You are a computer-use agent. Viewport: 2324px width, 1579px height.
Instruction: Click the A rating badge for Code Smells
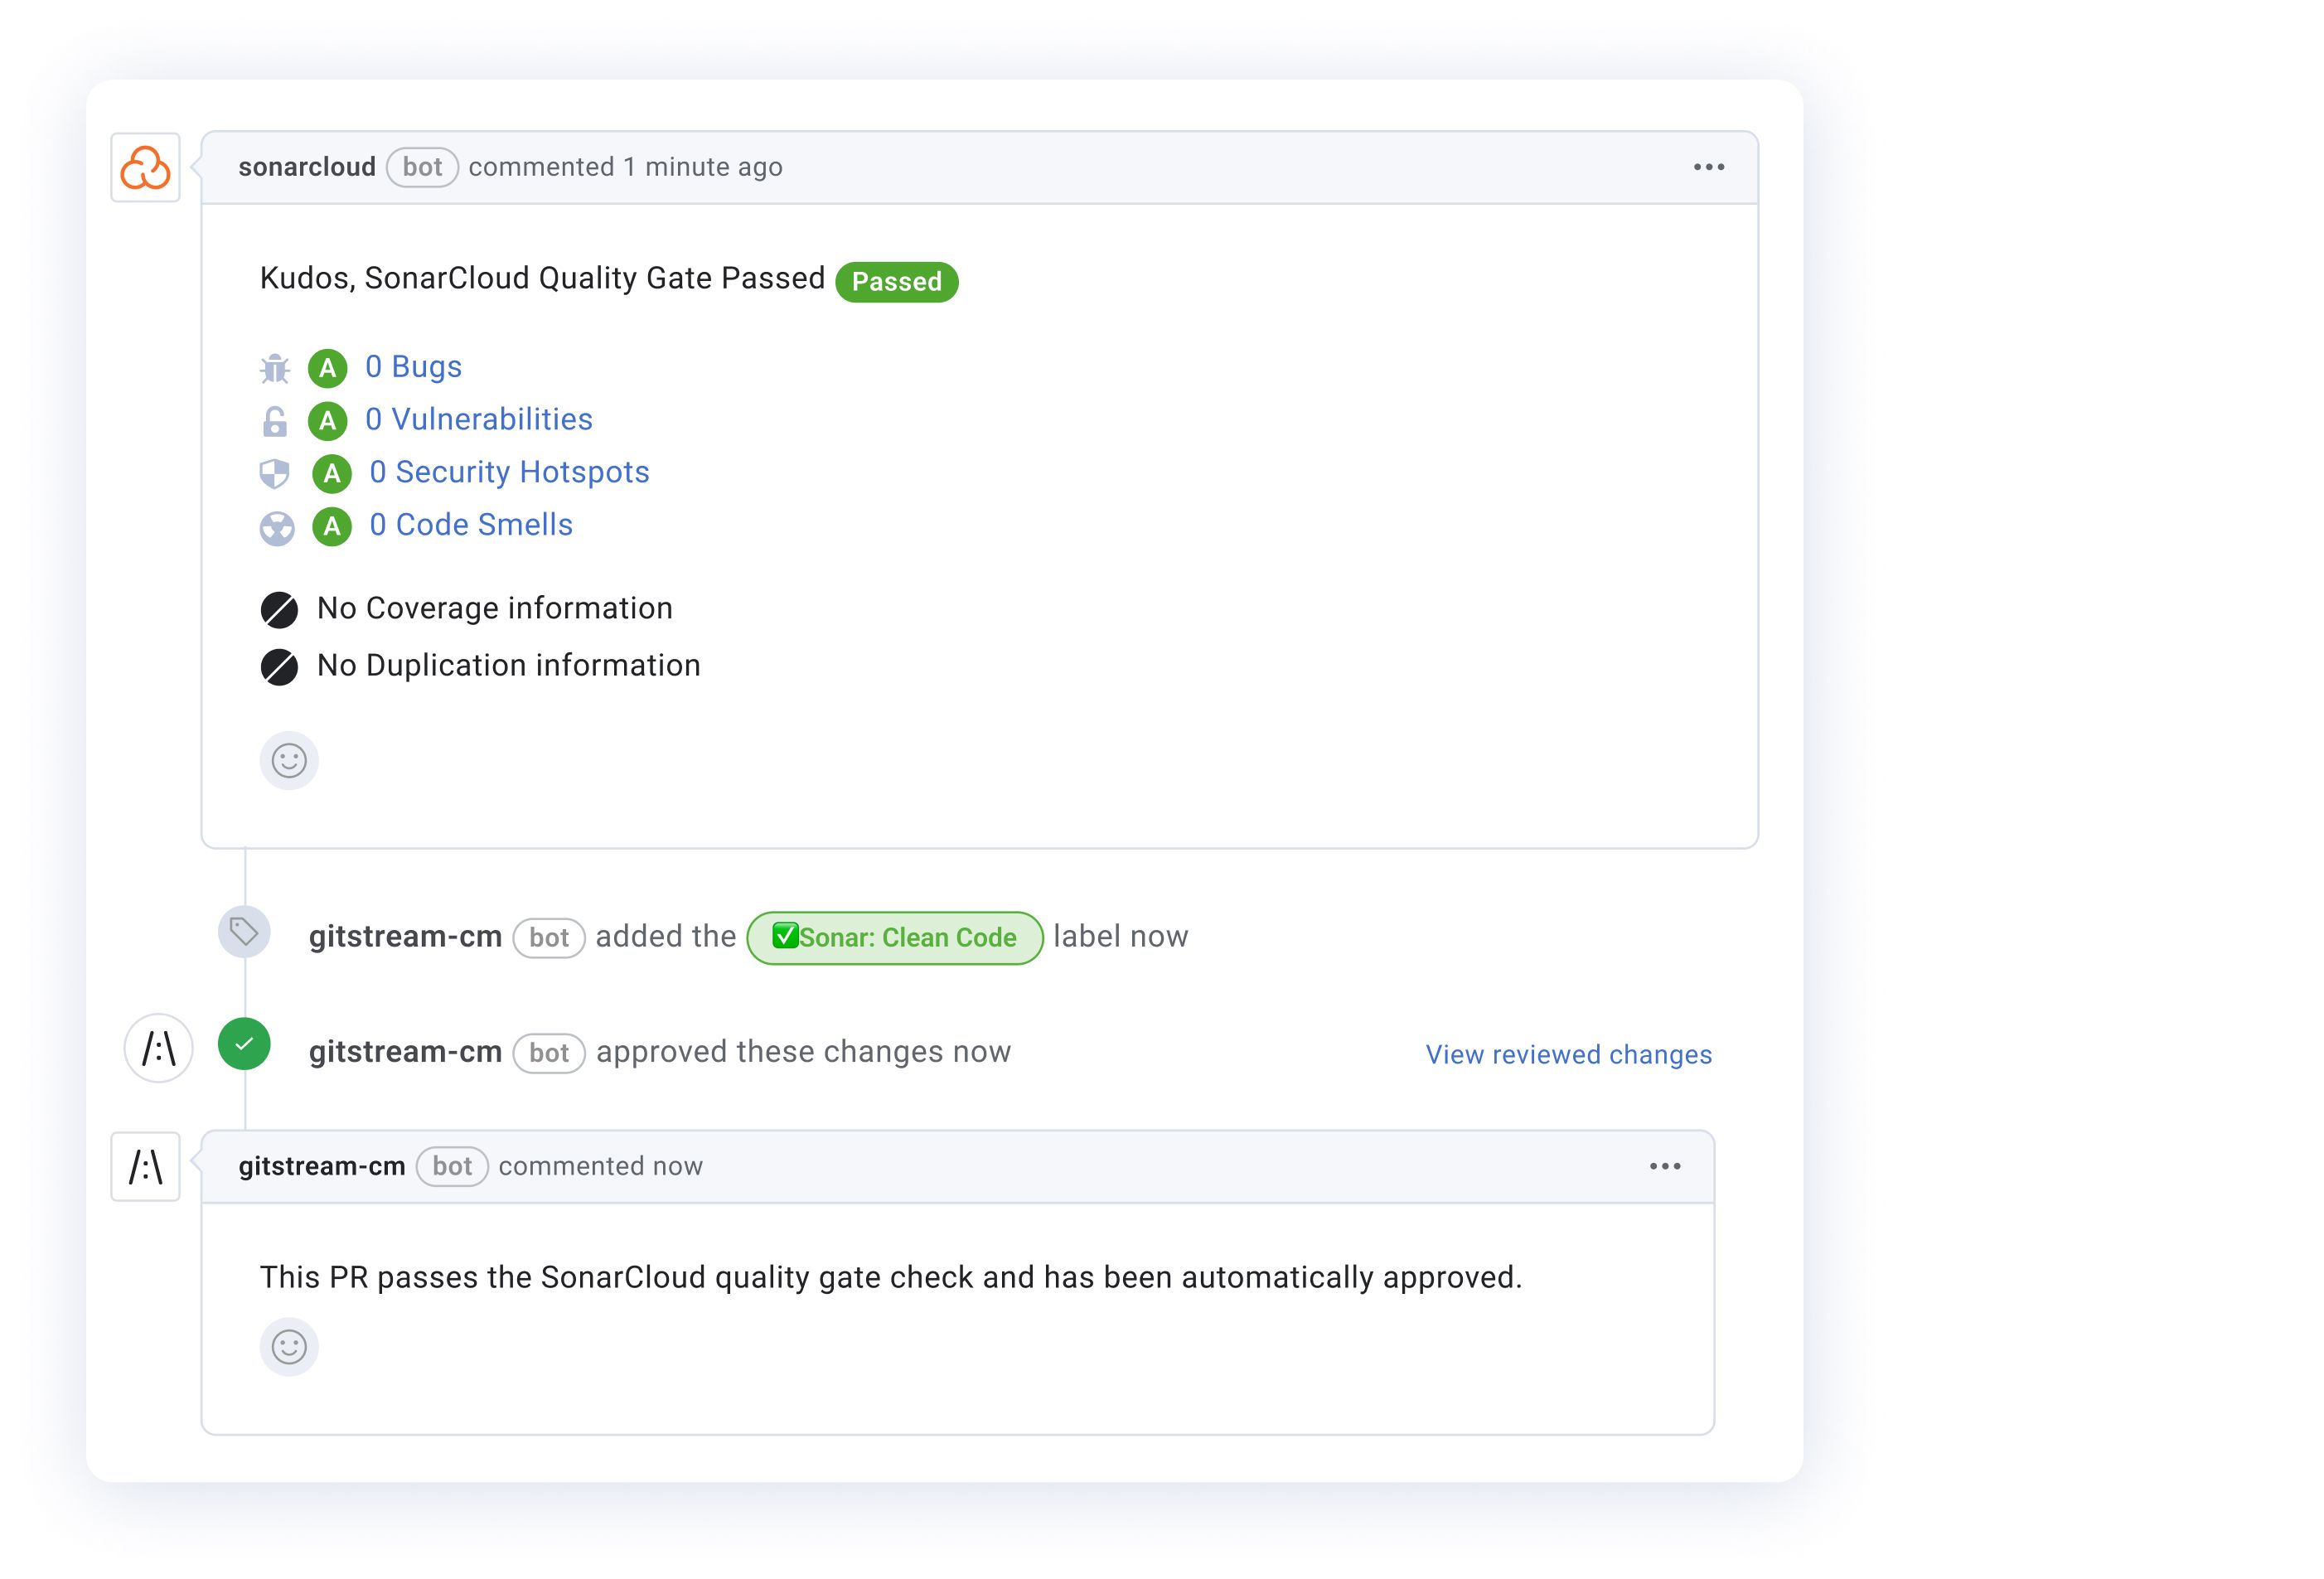coord(332,526)
